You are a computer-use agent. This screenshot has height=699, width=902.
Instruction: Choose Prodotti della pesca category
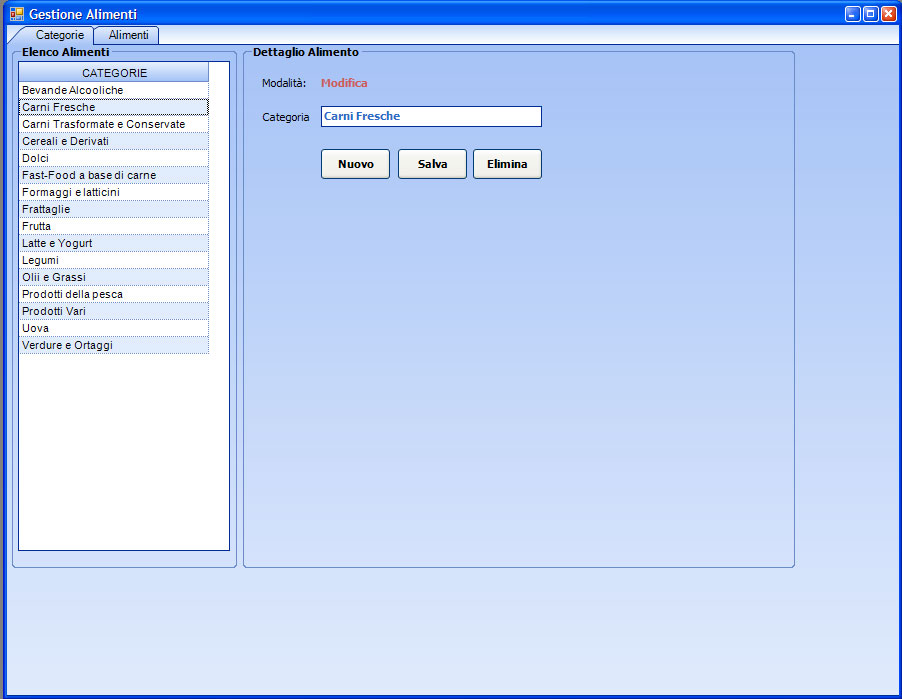coord(113,294)
